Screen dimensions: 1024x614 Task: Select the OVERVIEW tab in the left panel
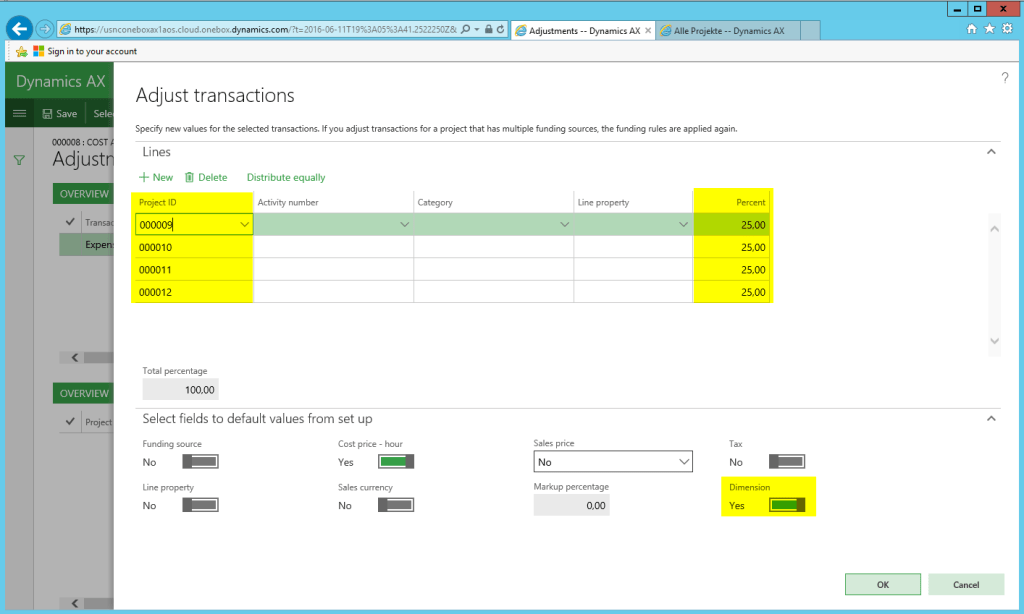coord(83,193)
